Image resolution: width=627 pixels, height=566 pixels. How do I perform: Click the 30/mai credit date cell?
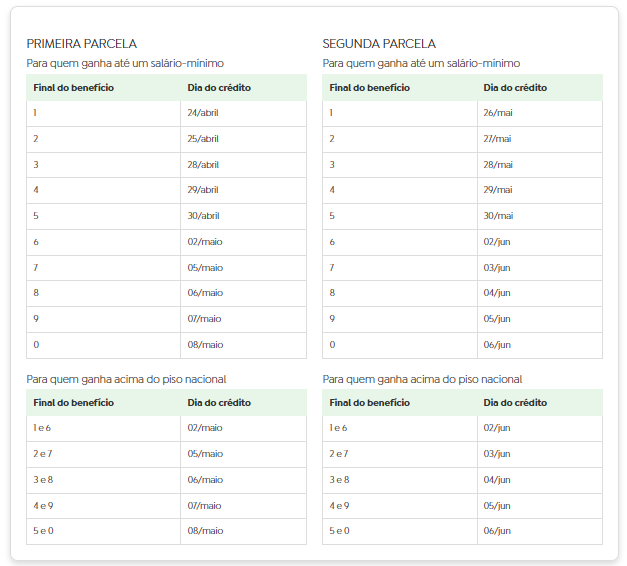[498, 216]
